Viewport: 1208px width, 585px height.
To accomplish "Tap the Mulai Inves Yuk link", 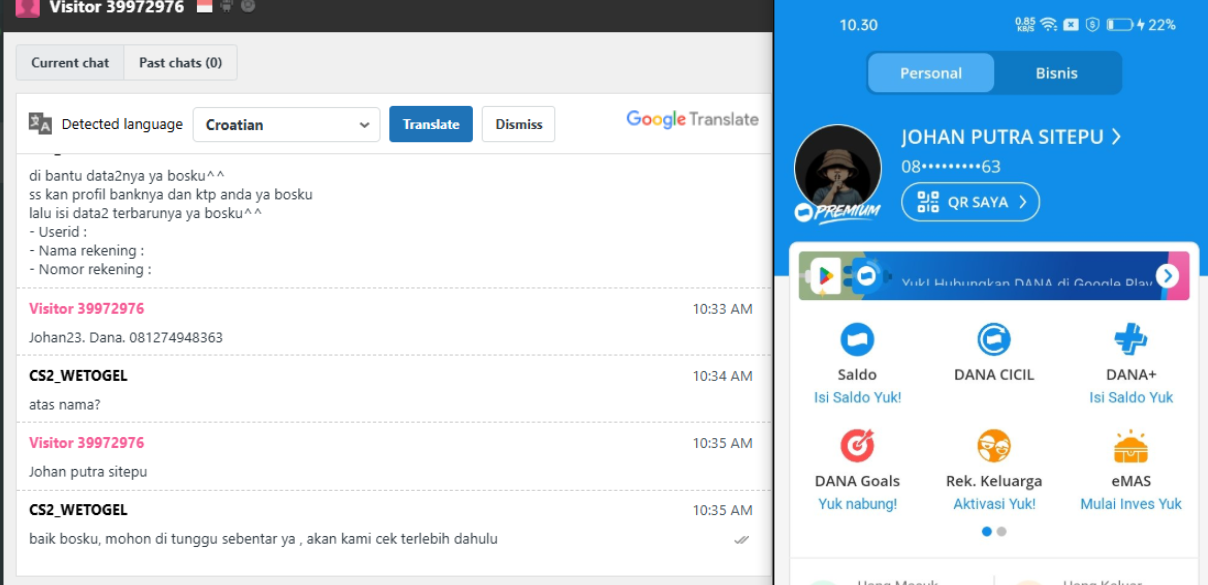I will click(1131, 504).
